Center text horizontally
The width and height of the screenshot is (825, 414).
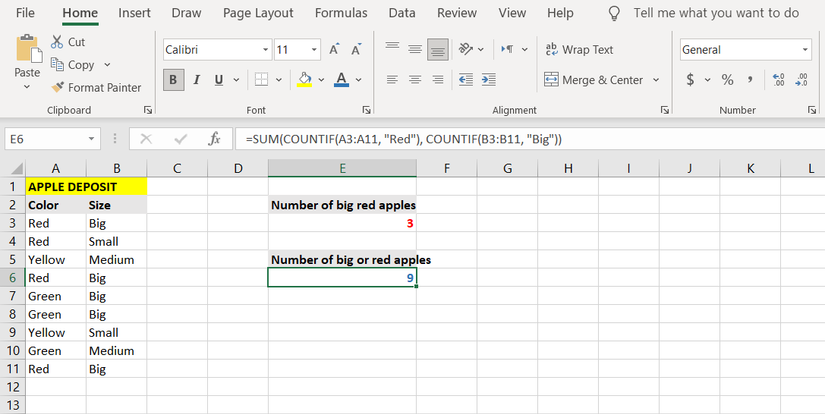point(415,79)
